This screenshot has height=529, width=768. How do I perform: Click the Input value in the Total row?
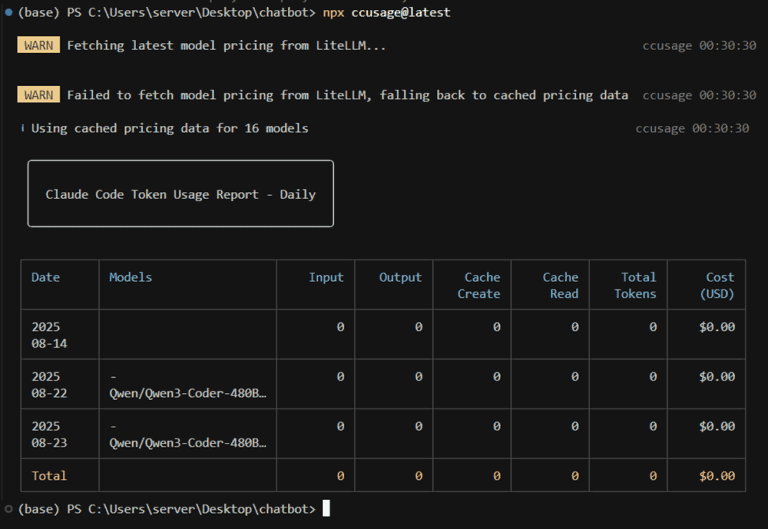(x=340, y=476)
